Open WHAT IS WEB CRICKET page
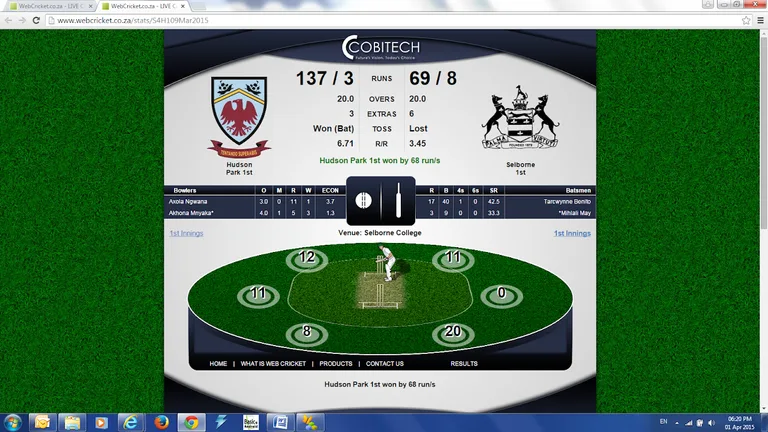Viewport: 768px width, 432px height. click(x=273, y=363)
